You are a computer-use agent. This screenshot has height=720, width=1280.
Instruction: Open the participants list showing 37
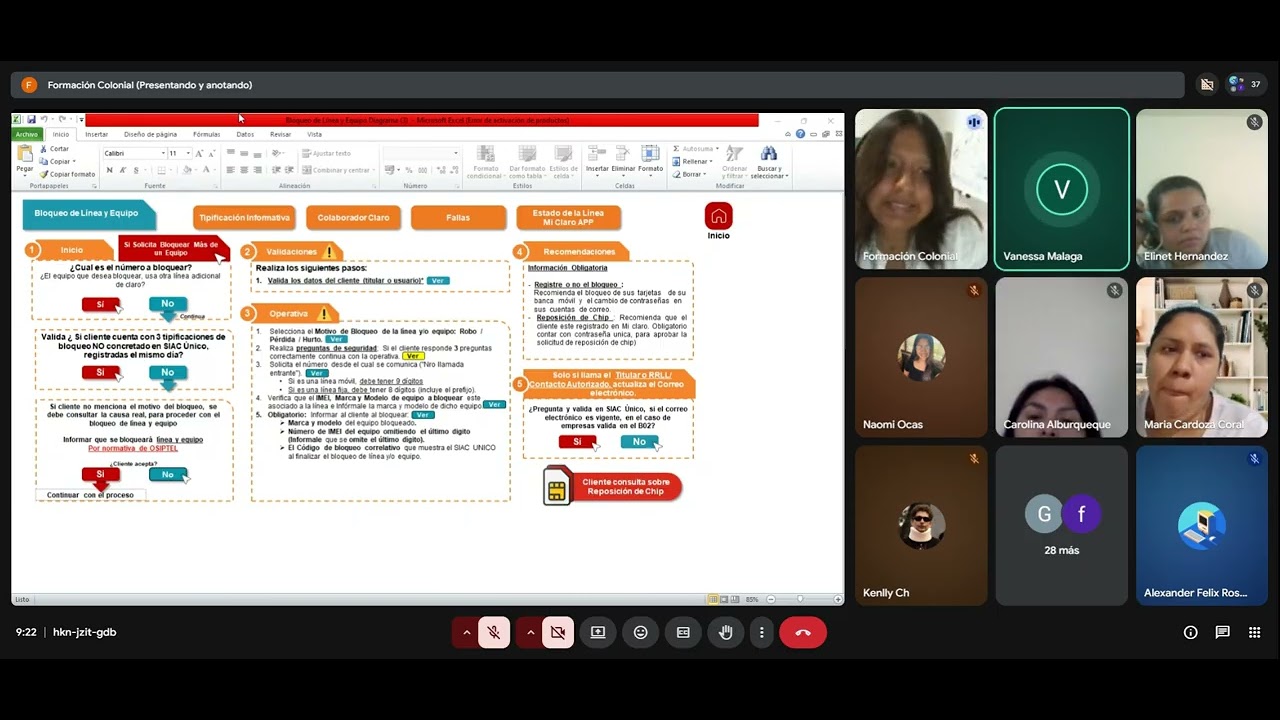pos(1244,85)
